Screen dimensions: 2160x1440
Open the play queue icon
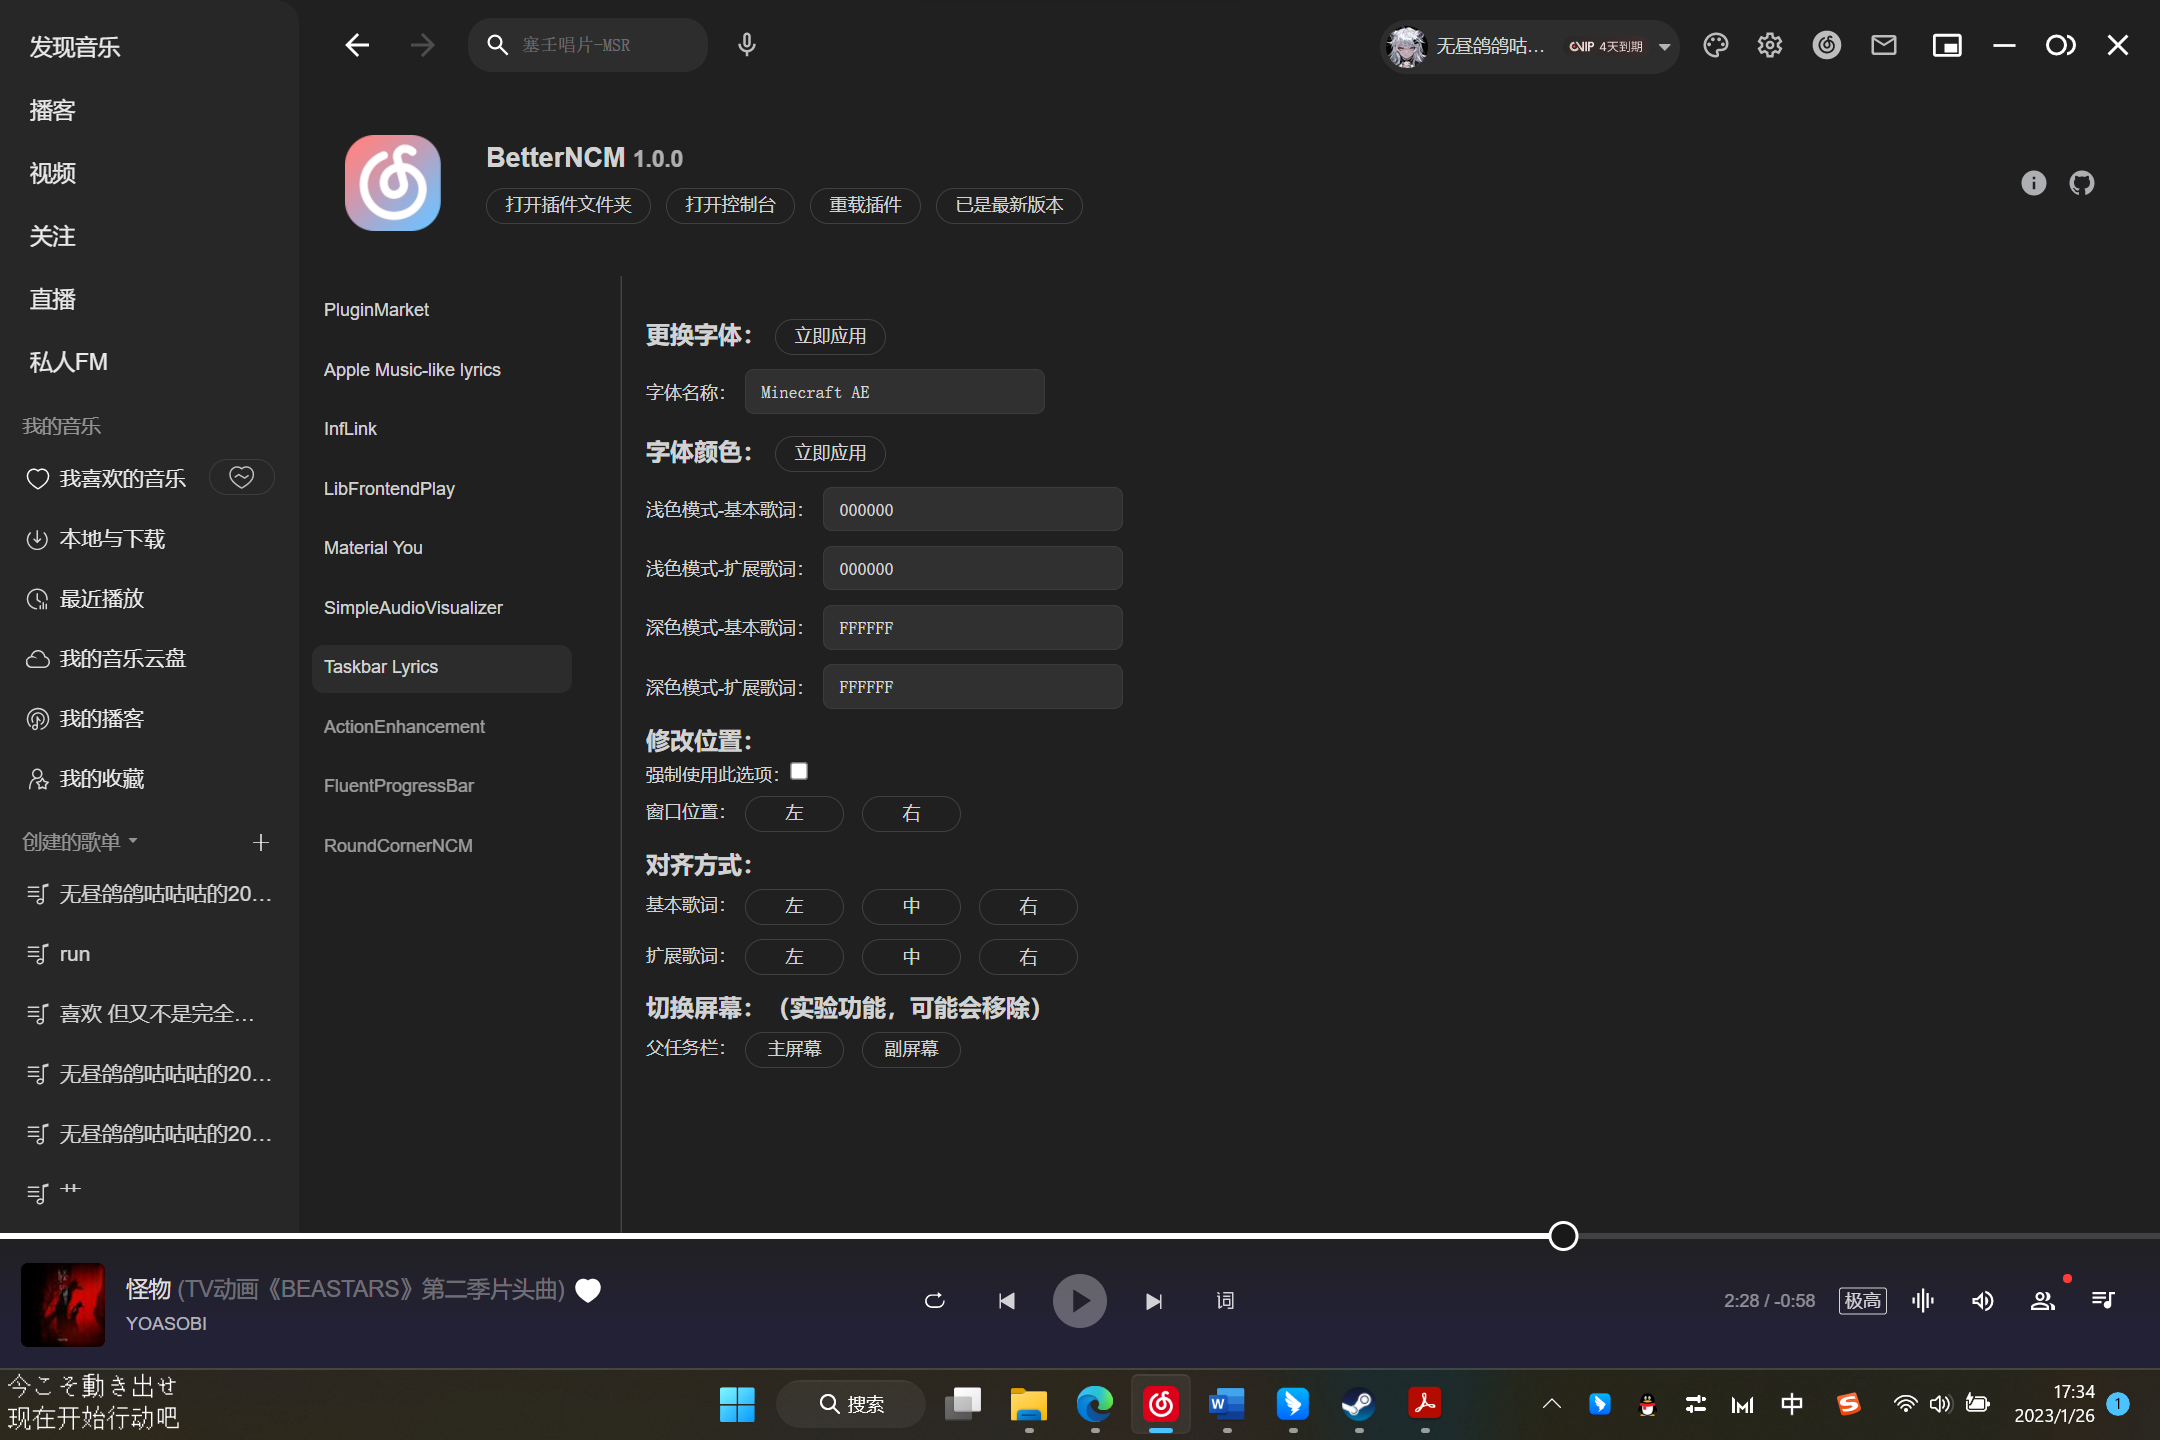[x=2103, y=1300]
